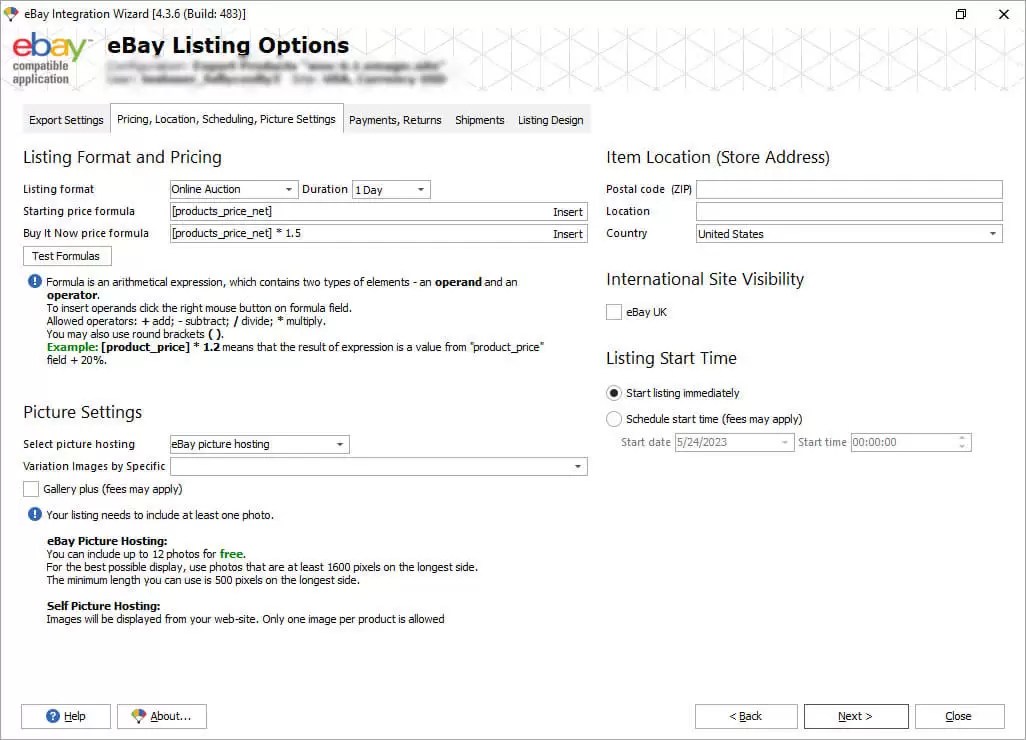Click the Postal code input field
The width and height of the screenshot is (1026, 740).
click(x=848, y=188)
